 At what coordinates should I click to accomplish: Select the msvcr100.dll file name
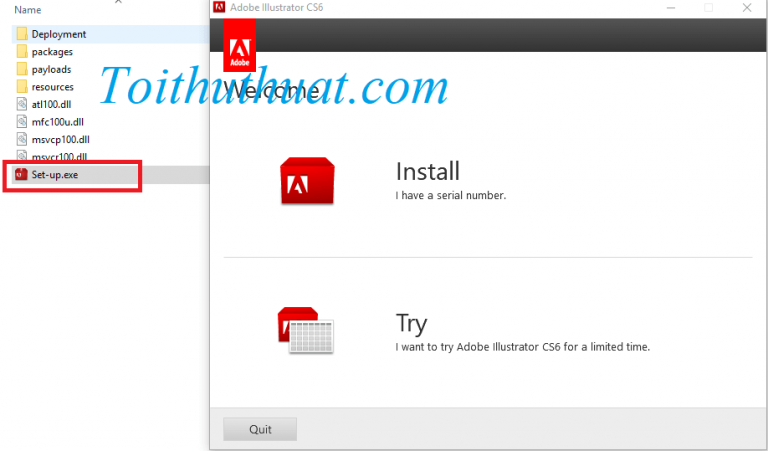(x=60, y=157)
